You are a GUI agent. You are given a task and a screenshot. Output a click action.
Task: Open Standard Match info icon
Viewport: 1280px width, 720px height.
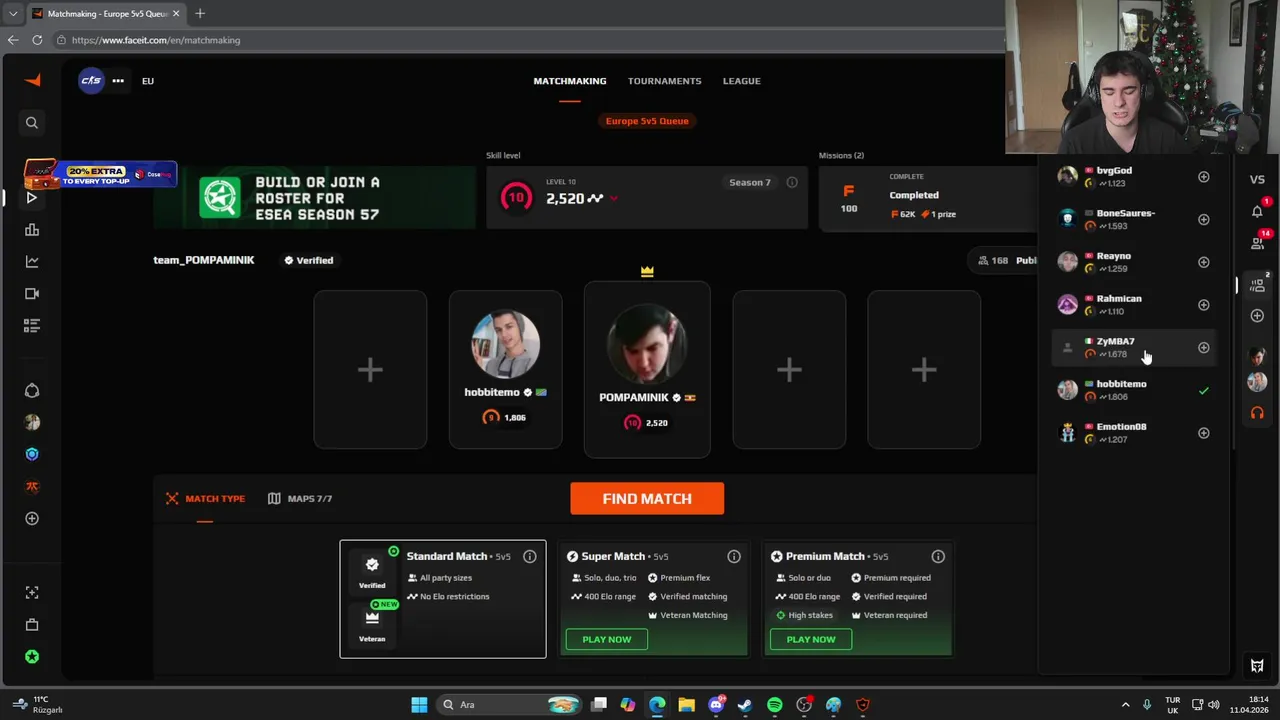(530, 557)
